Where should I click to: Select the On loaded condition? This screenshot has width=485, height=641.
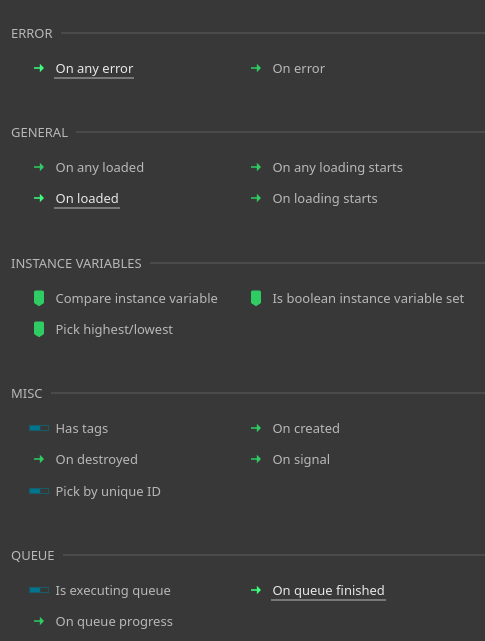point(87,199)
